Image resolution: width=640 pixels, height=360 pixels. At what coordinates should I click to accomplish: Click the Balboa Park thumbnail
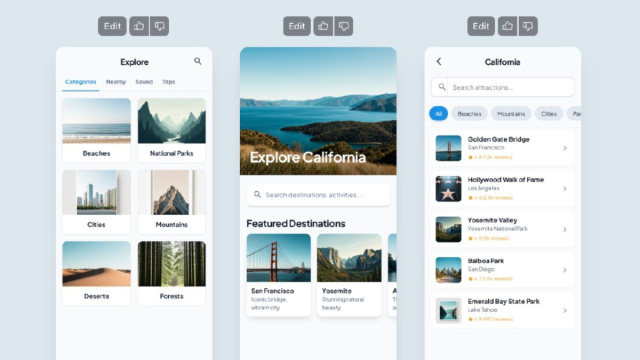tap(448, 270)
